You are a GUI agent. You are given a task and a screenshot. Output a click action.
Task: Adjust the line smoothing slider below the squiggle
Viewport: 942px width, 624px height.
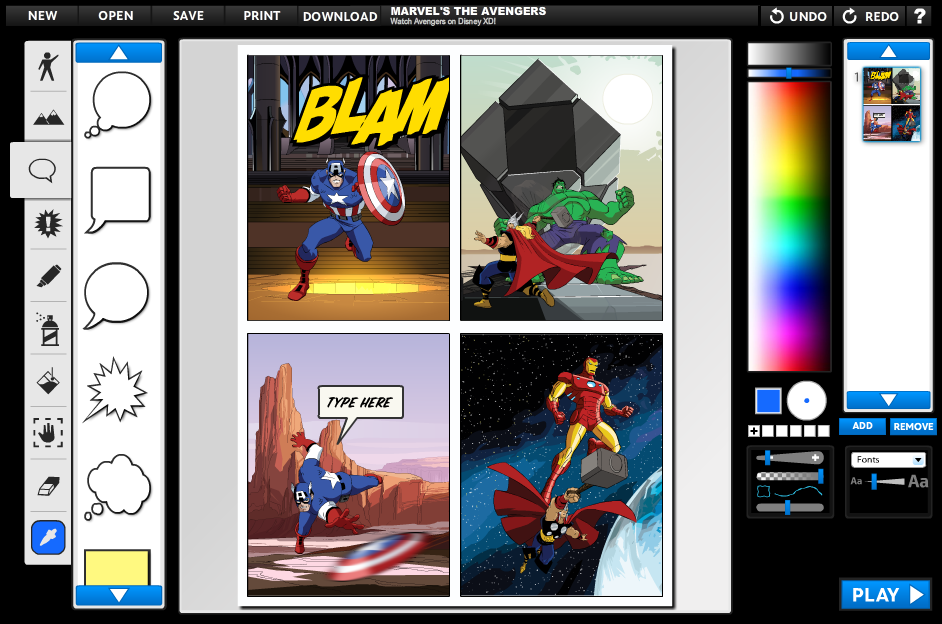(789, 508)
